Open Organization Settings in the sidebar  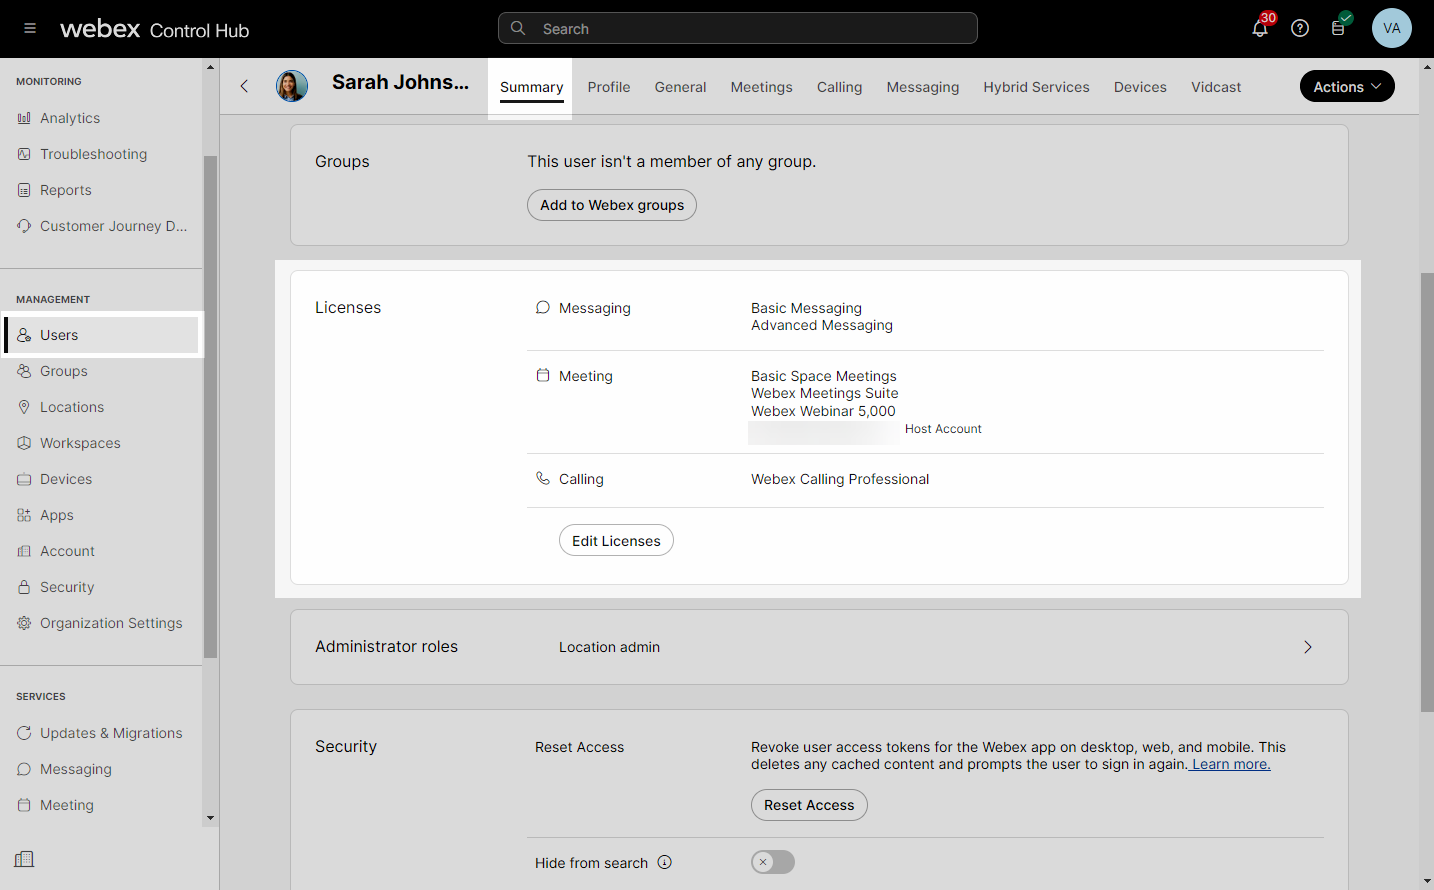(x=102, y=623)
